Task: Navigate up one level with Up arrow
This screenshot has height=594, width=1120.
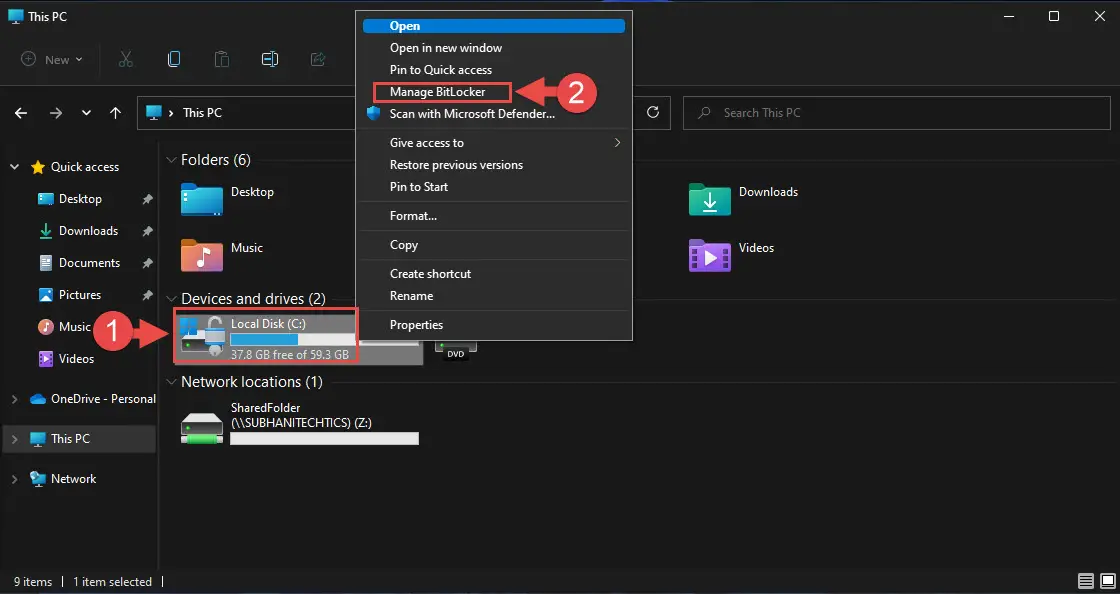Action: pos(116,113)
